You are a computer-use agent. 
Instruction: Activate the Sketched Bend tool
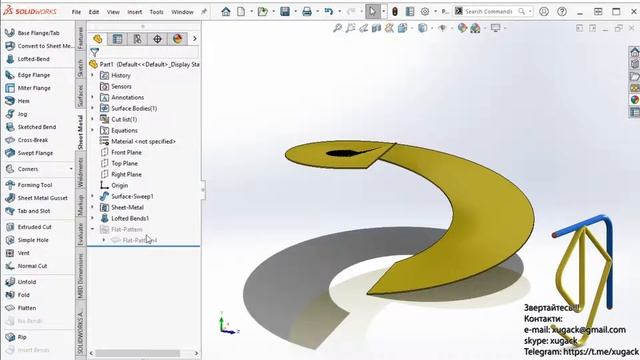(31, 127)
